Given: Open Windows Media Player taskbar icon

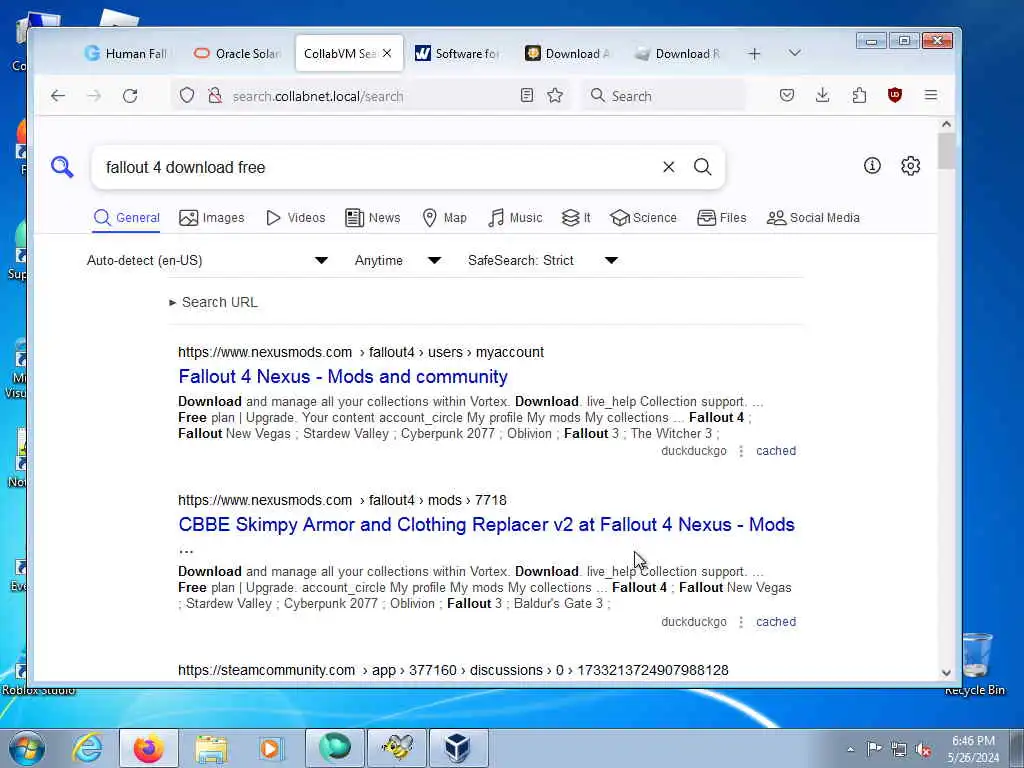Looking at the screenshot, I should click(270, 748).
